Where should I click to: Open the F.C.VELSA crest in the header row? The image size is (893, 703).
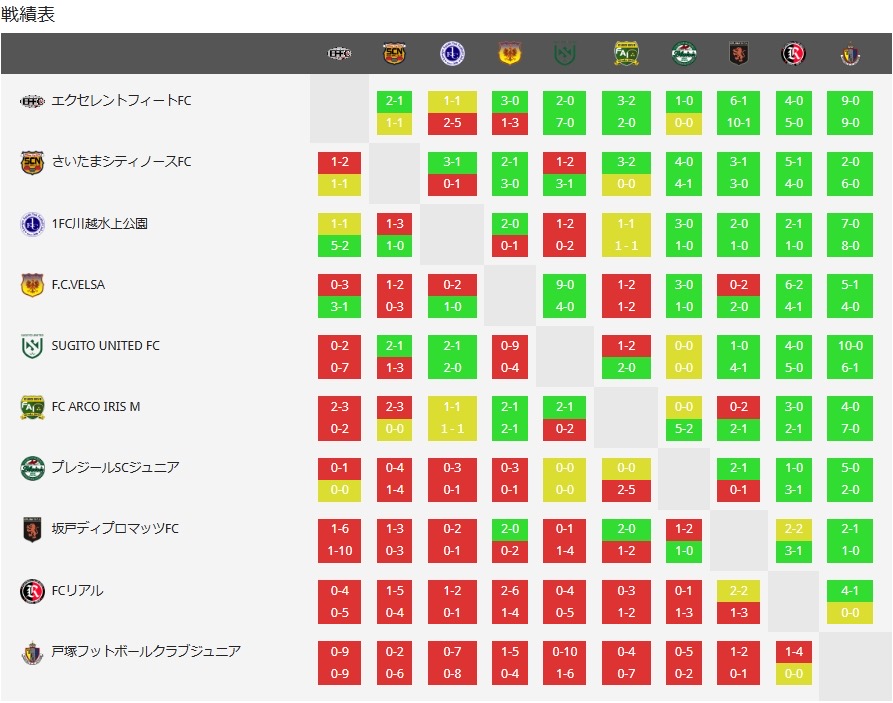510,54
